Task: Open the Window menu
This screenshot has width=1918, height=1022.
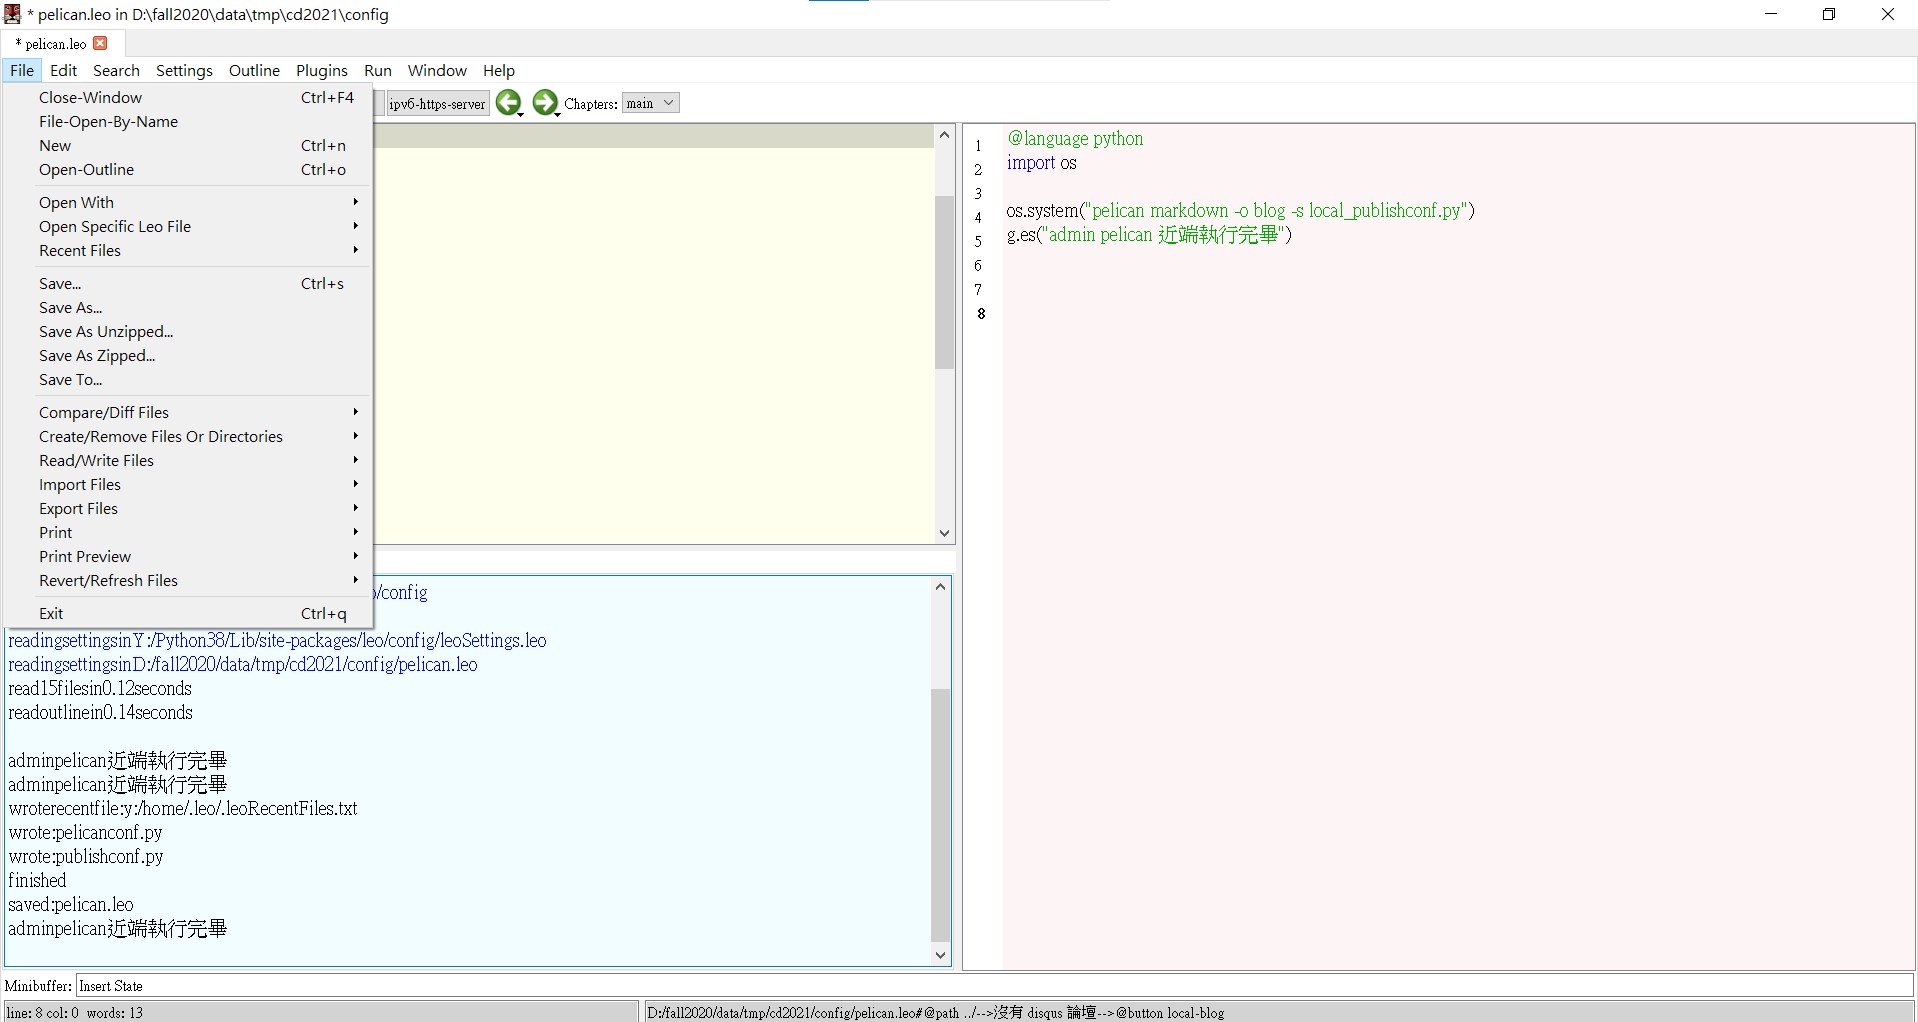Action: [437, 70]
